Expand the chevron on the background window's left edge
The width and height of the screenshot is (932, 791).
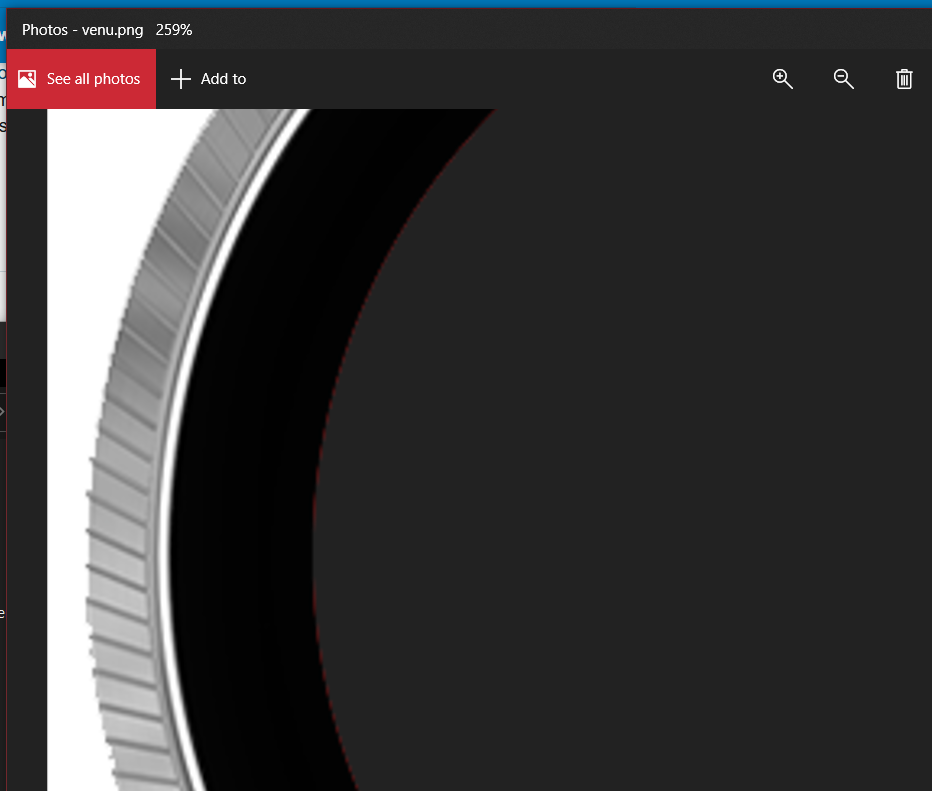pyautogui.click(x=2, y=411)
